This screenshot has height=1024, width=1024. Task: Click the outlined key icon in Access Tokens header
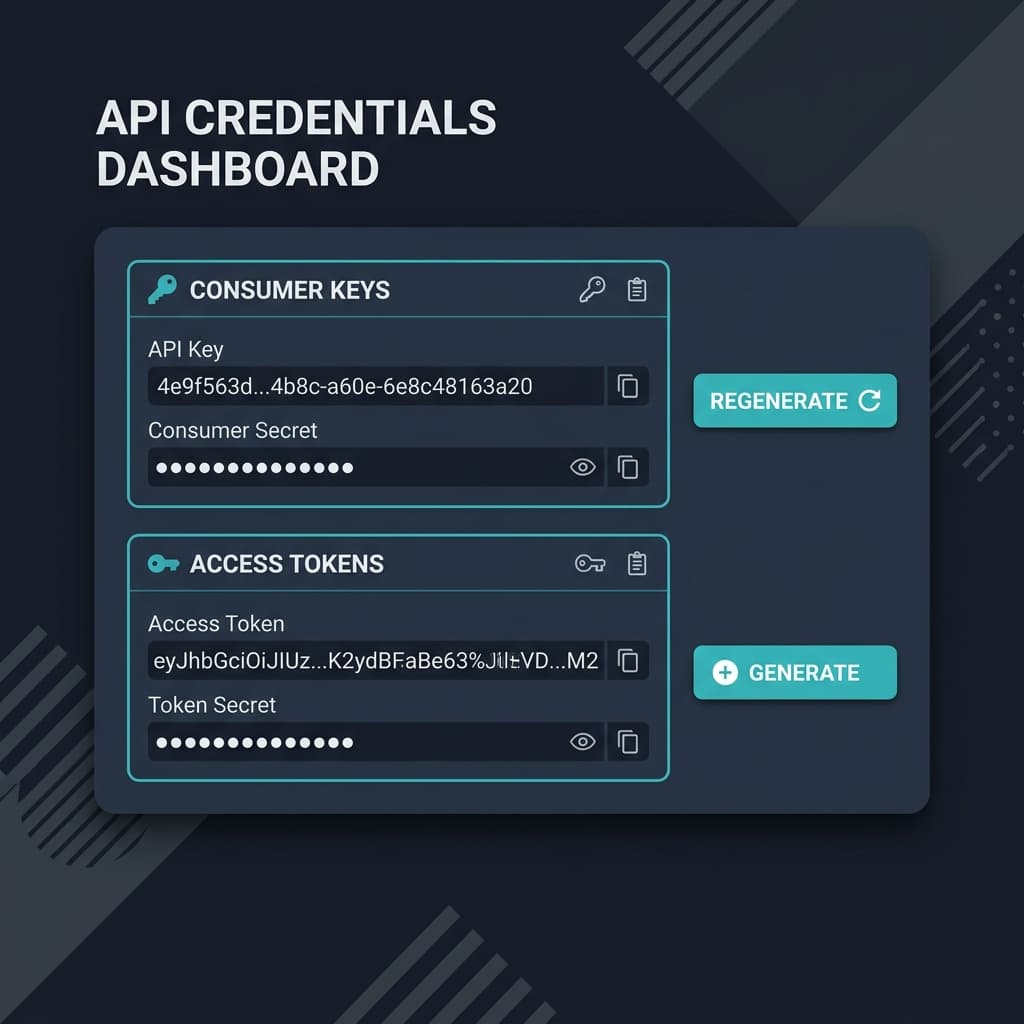tap(590, 564)
